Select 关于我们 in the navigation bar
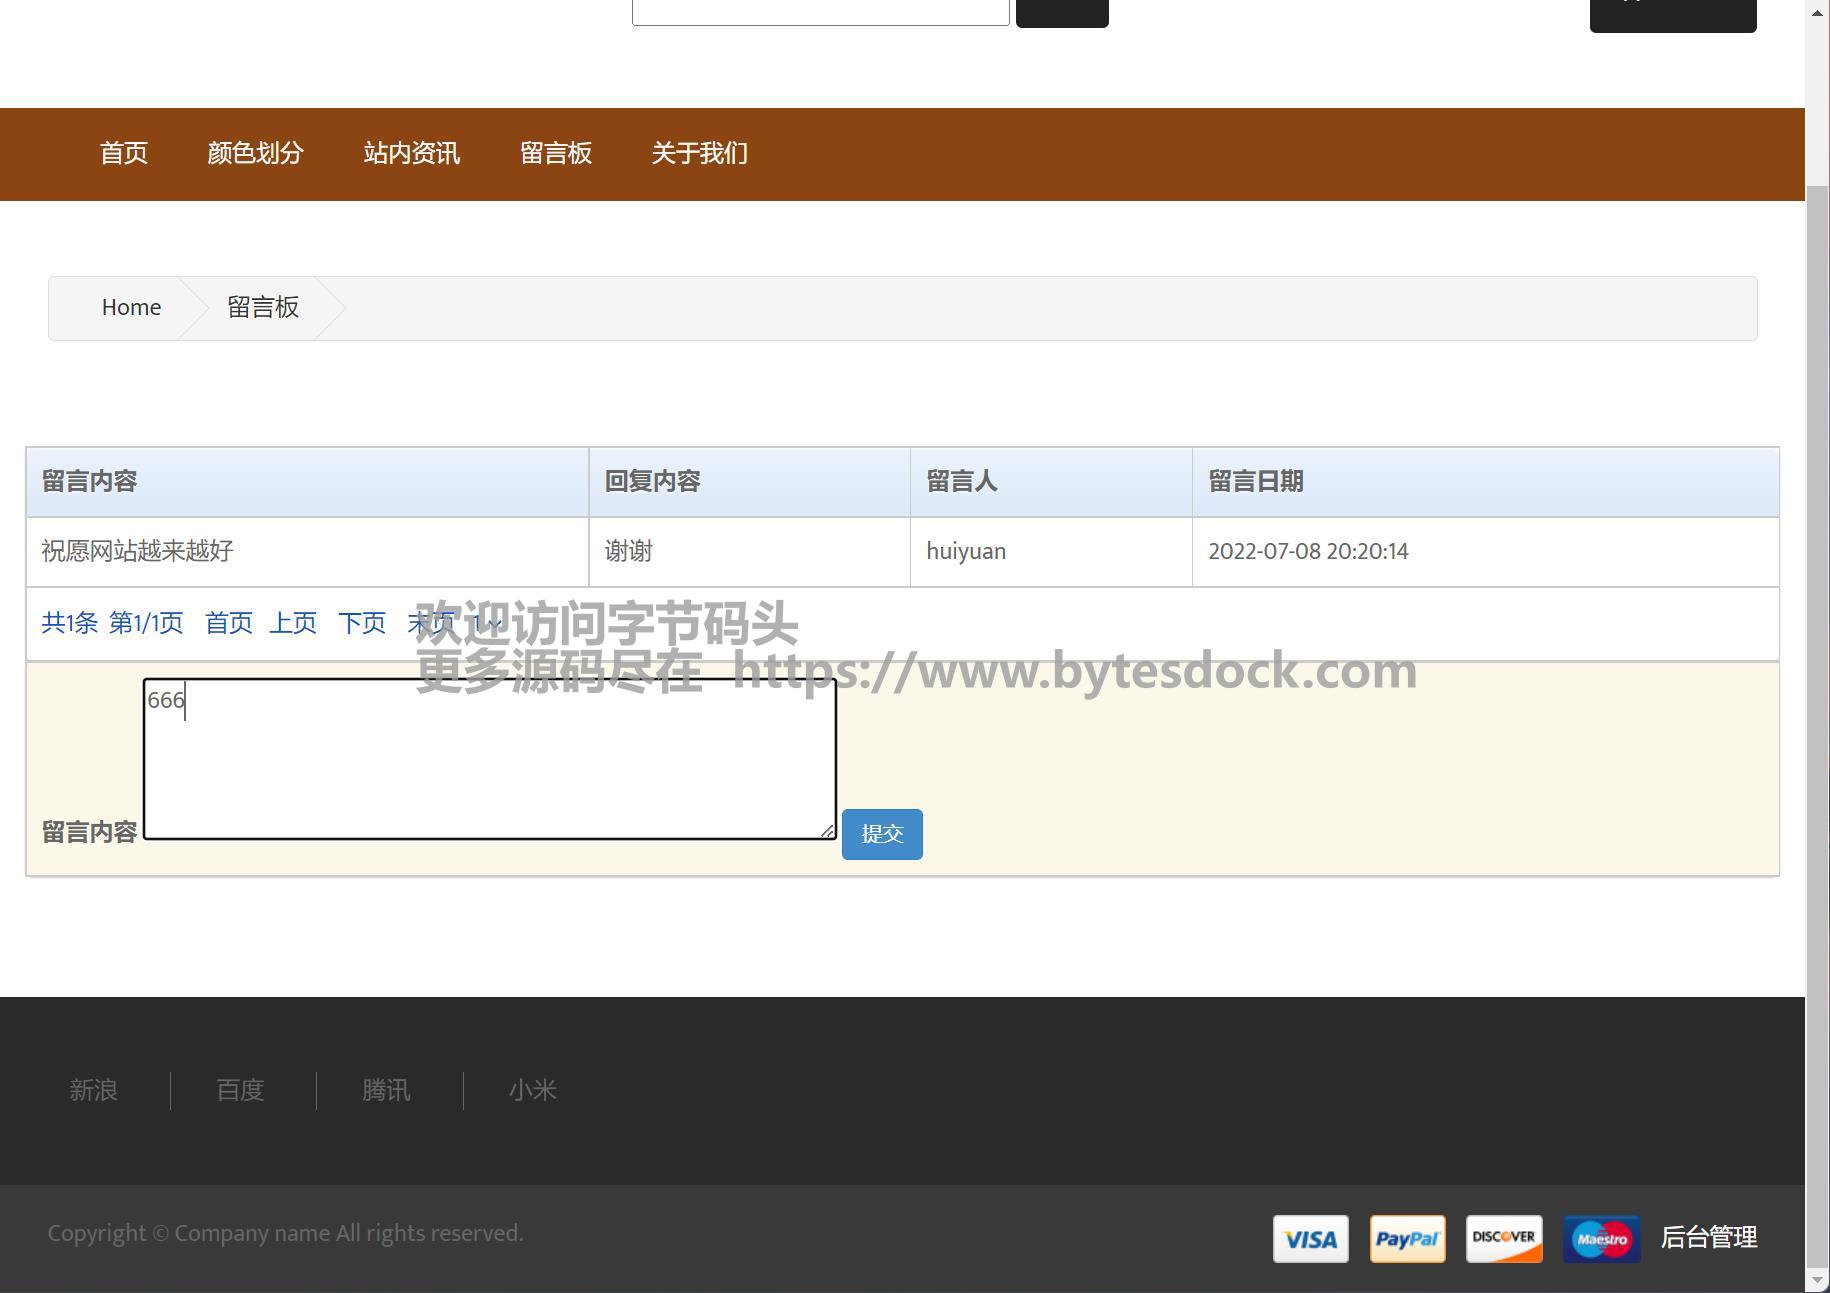The width and height of the screenshot is (1830, 1293). point(699,154)
